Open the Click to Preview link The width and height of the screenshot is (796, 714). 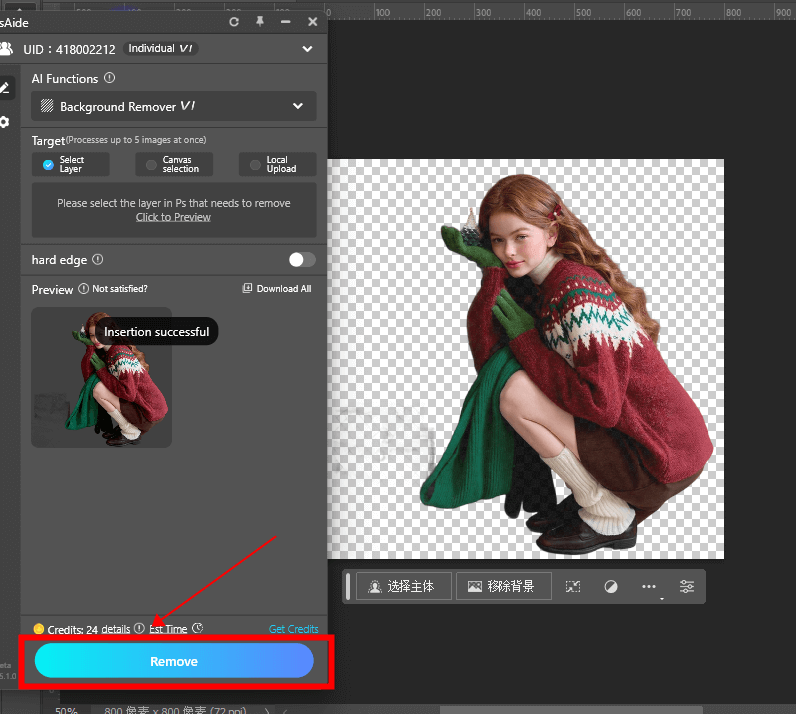tap(173, 217)
